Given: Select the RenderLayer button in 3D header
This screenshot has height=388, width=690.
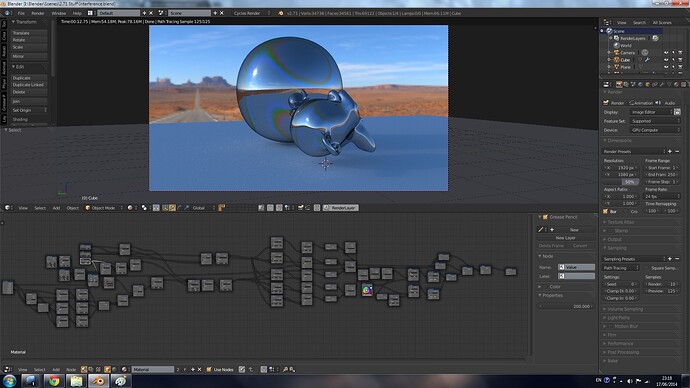Looking at the screenshot, I should [x=341, y=208].
